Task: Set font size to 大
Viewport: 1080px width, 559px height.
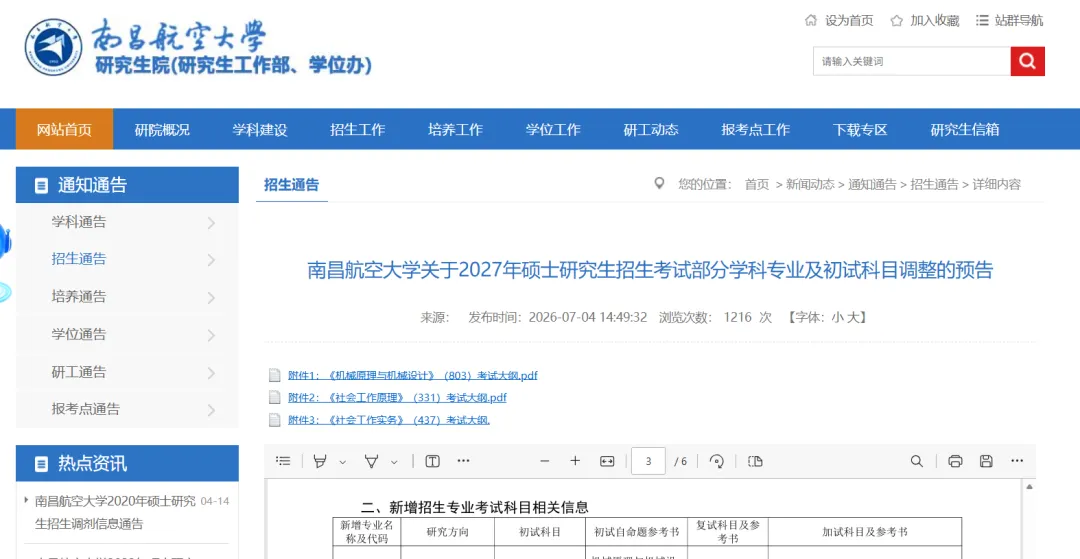Action: [852, 317]
